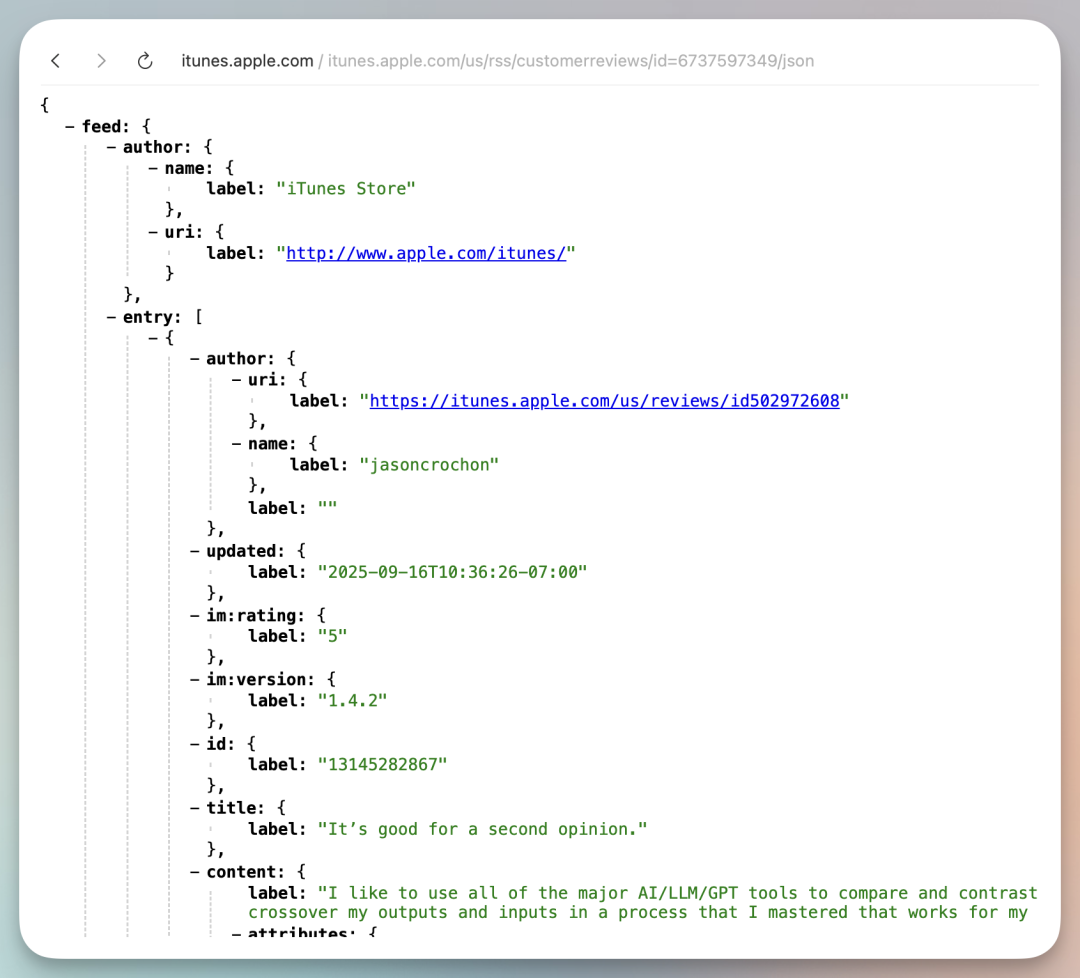Collapse the top-level author object

[x=111, y=147]
